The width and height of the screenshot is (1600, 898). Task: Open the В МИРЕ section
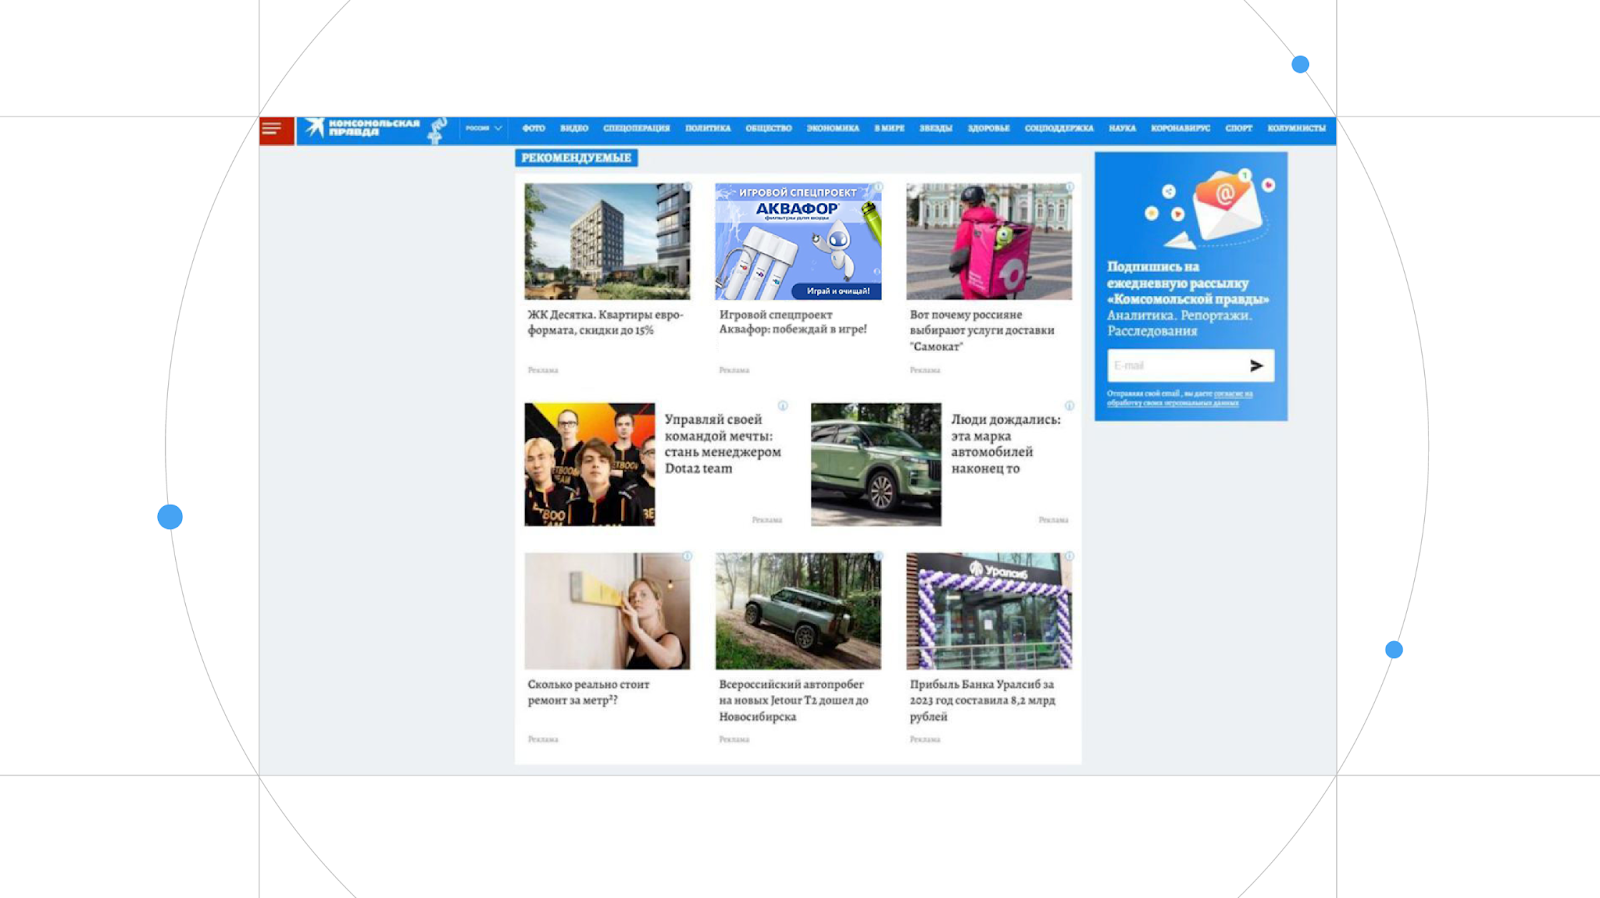click(889, 128)
